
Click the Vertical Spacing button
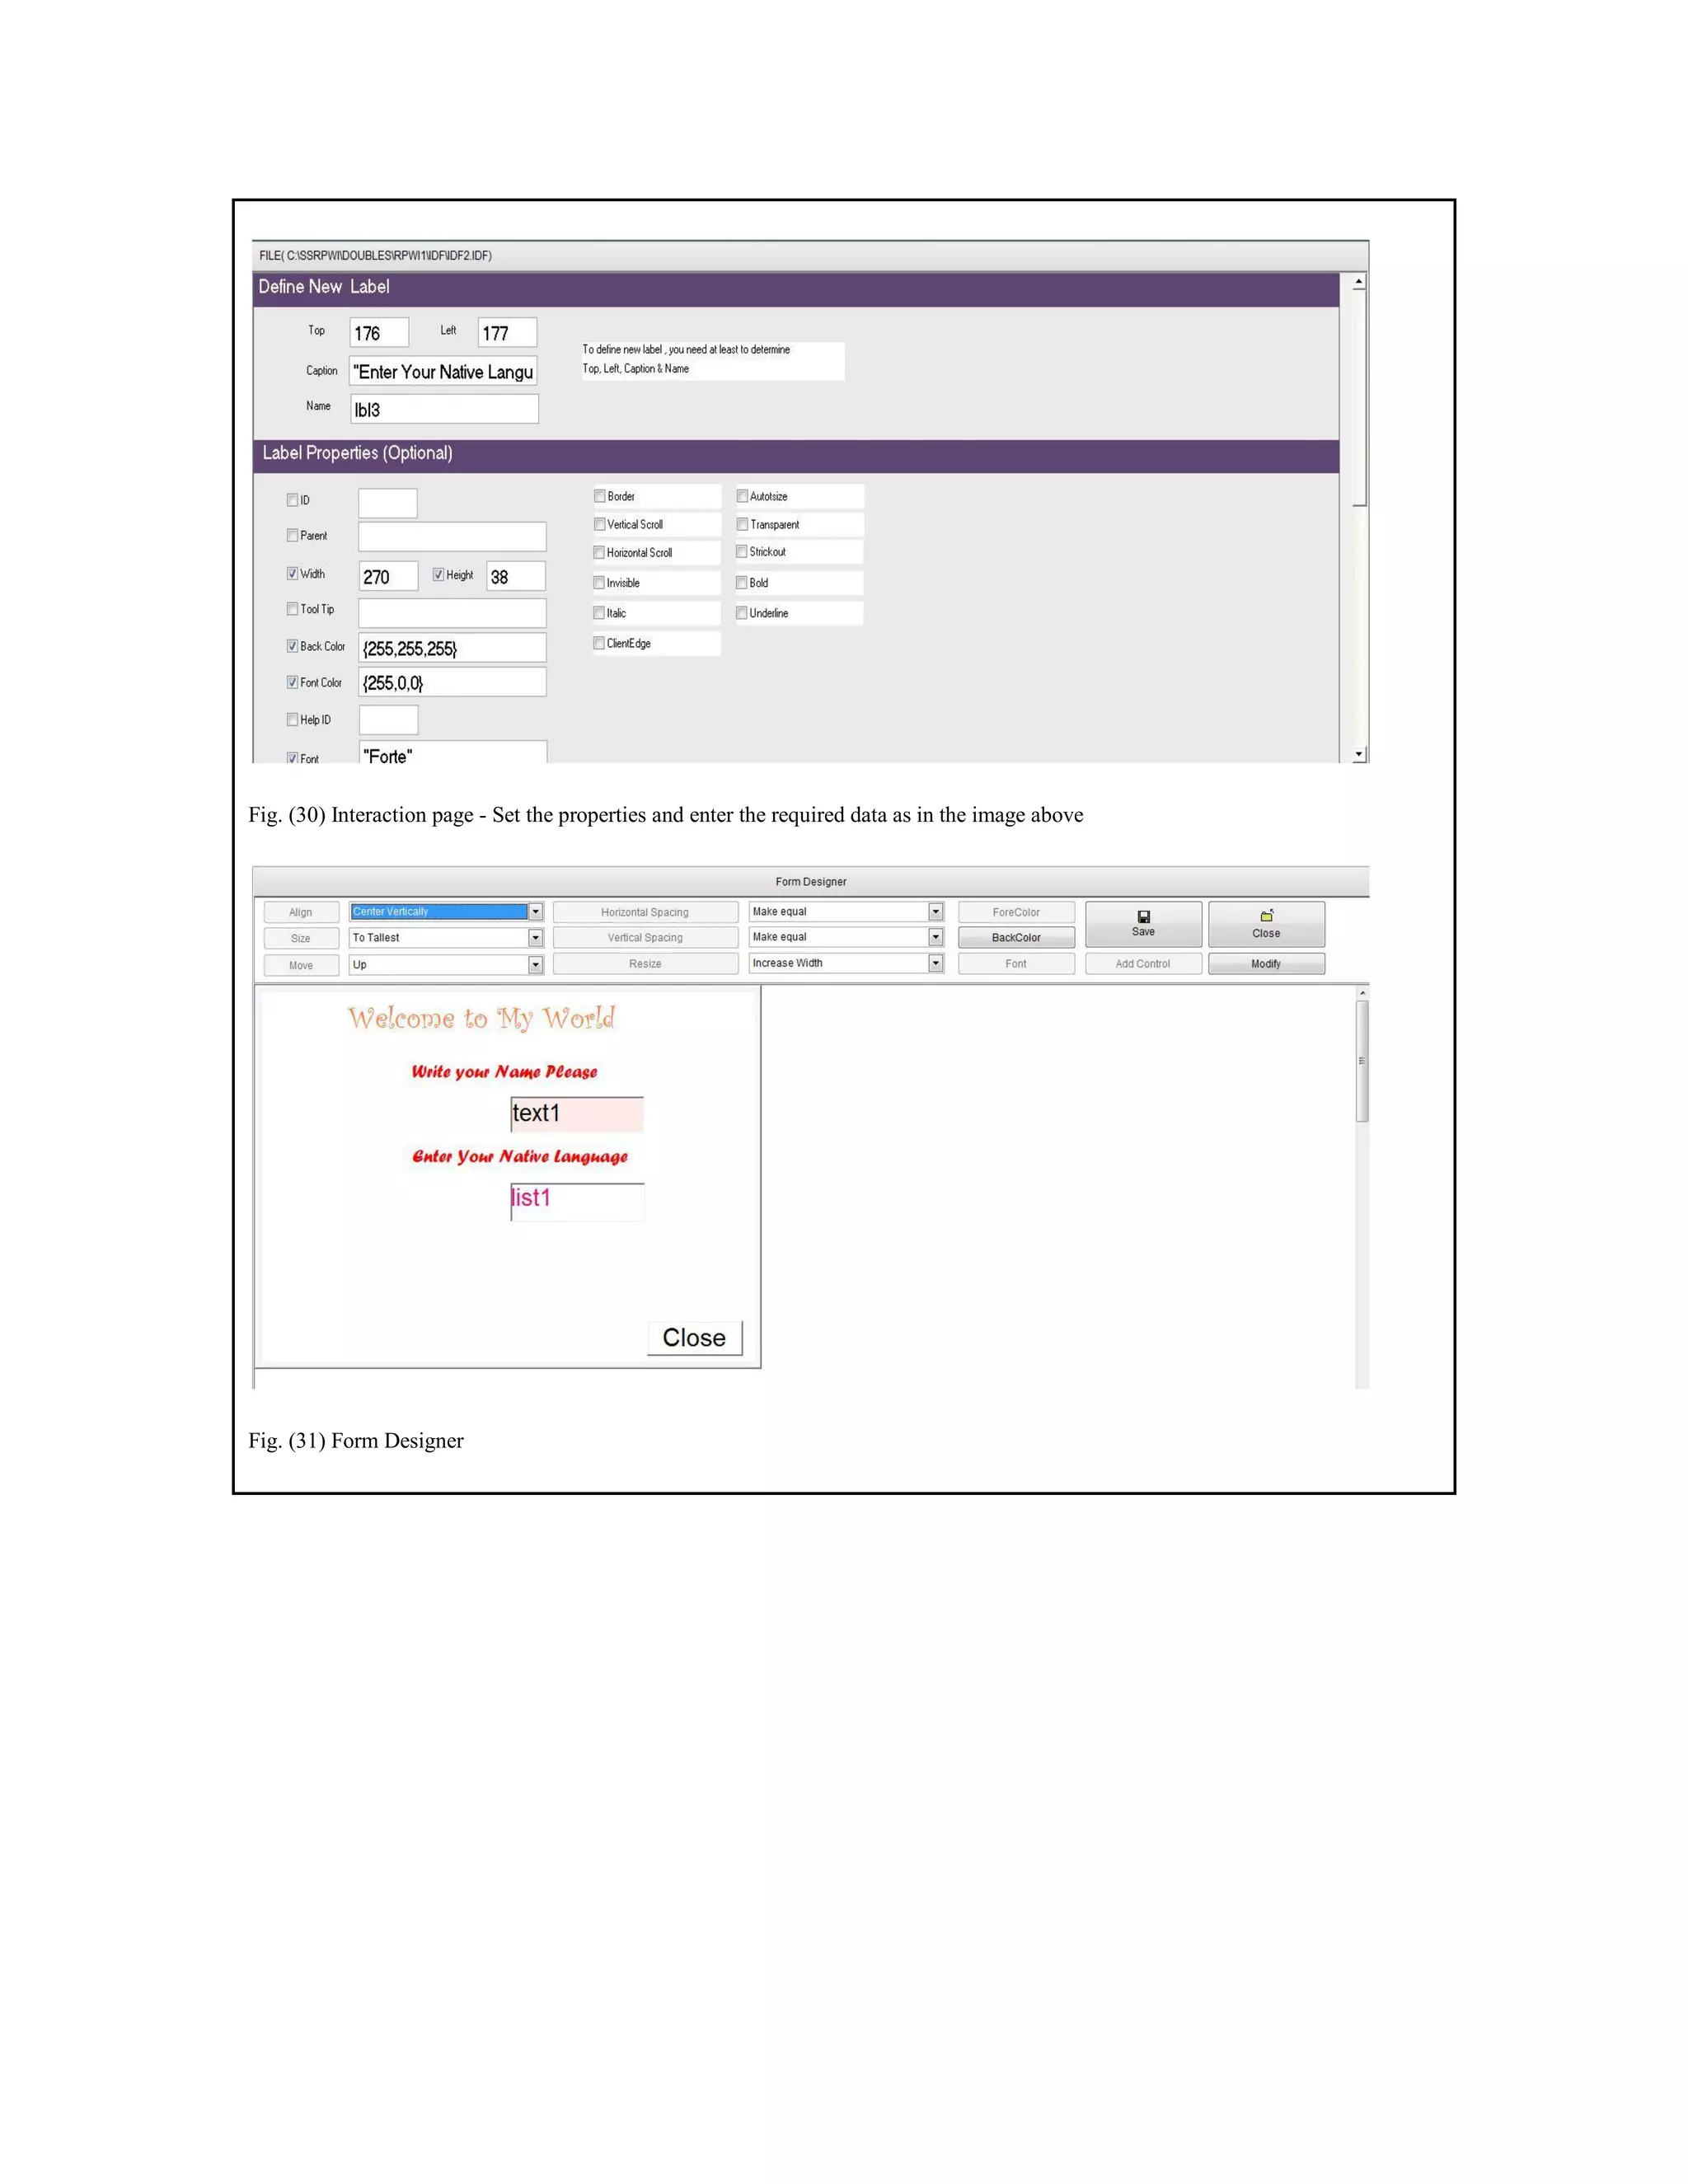coord(645,937)
